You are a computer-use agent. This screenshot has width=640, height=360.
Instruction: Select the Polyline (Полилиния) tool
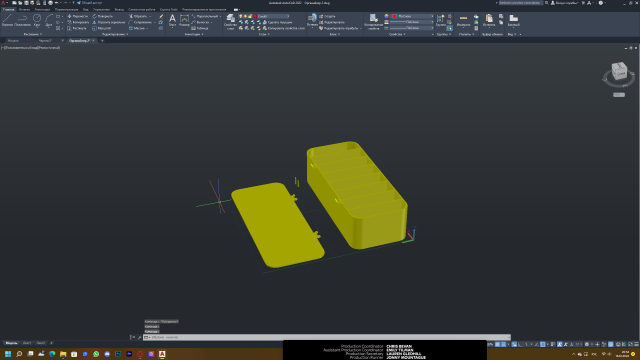(22, 20)
